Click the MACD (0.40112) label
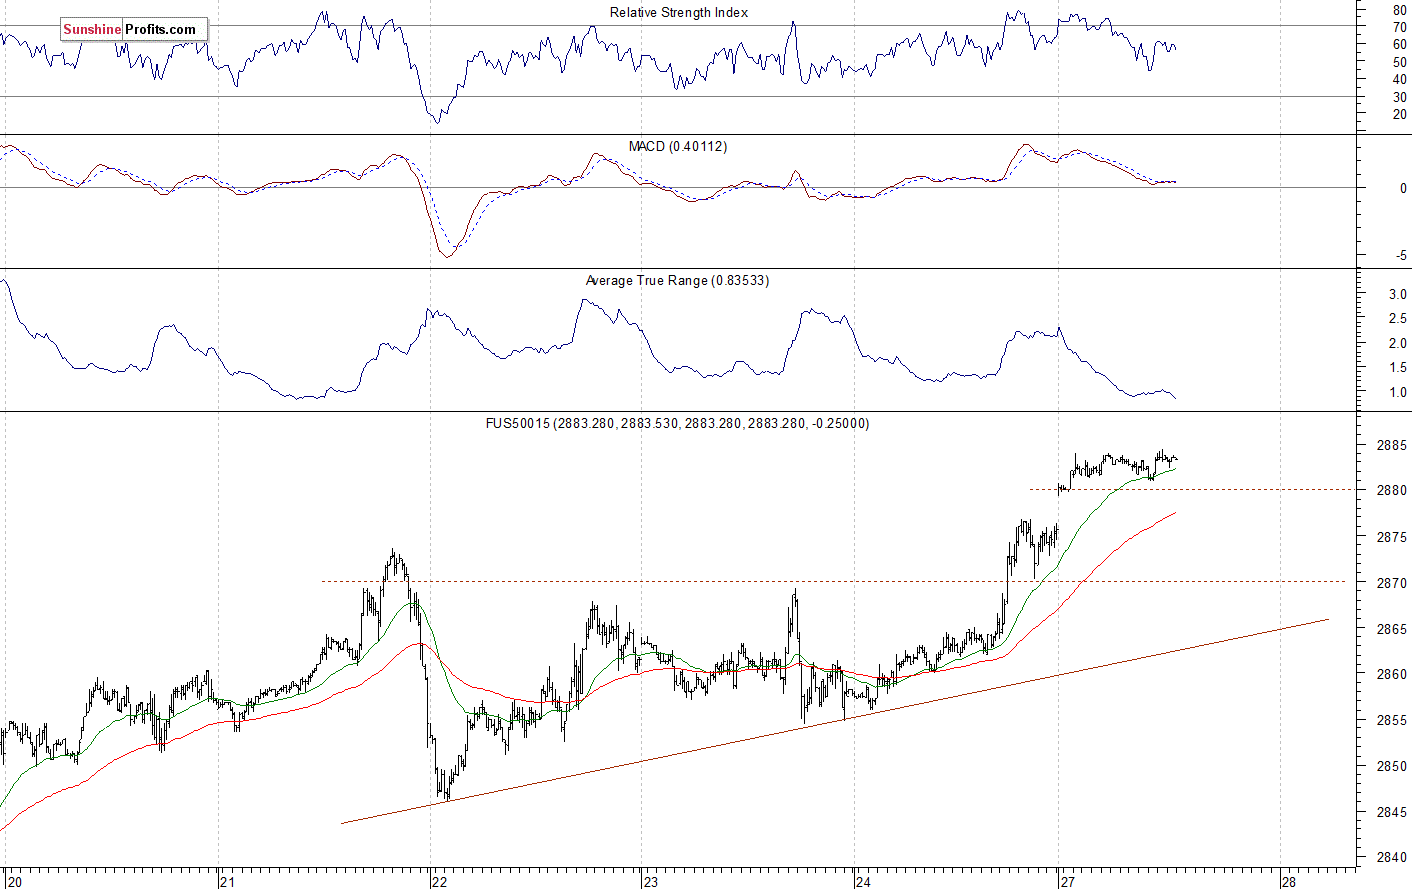The image size is (1412, 889). 678,146
